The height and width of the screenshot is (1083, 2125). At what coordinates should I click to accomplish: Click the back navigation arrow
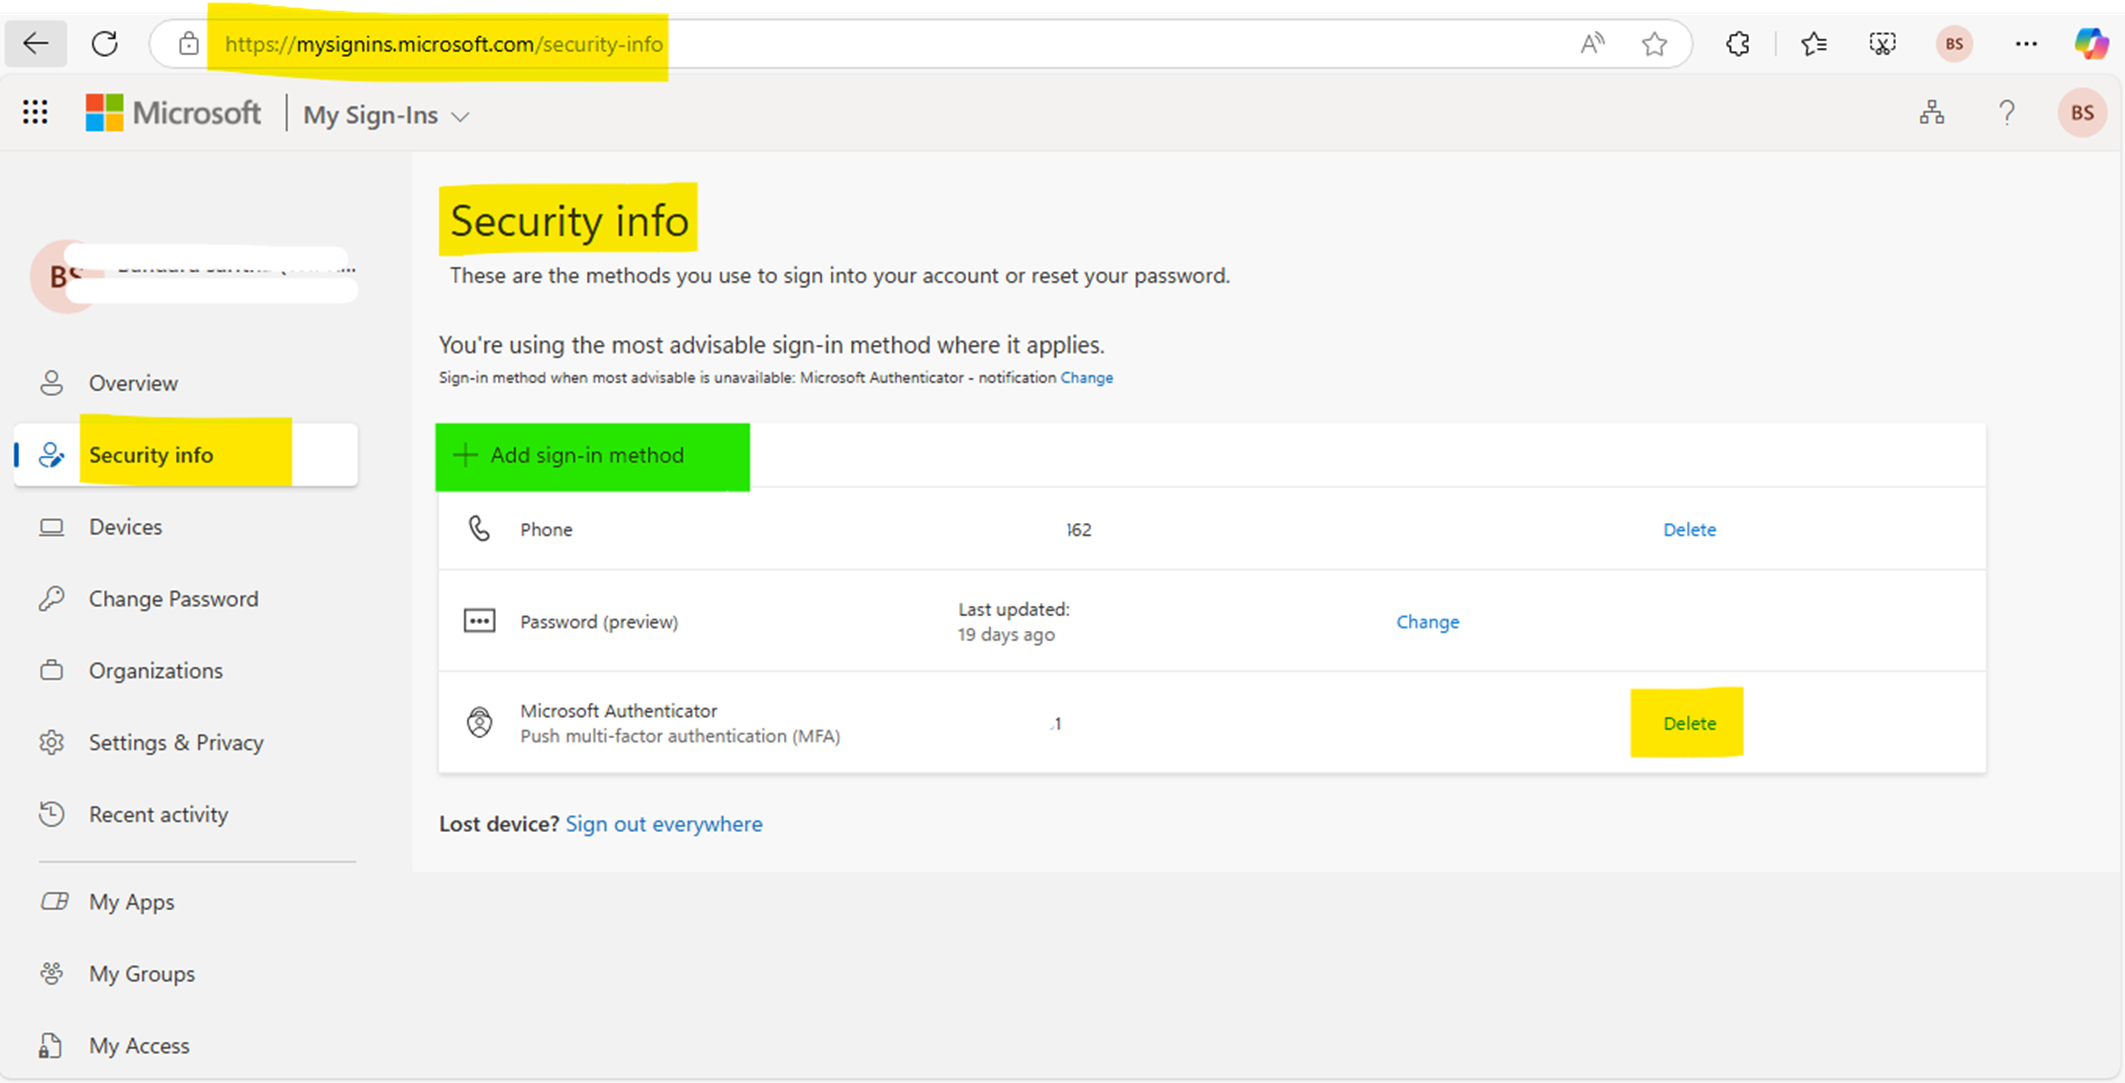(35, 43)
